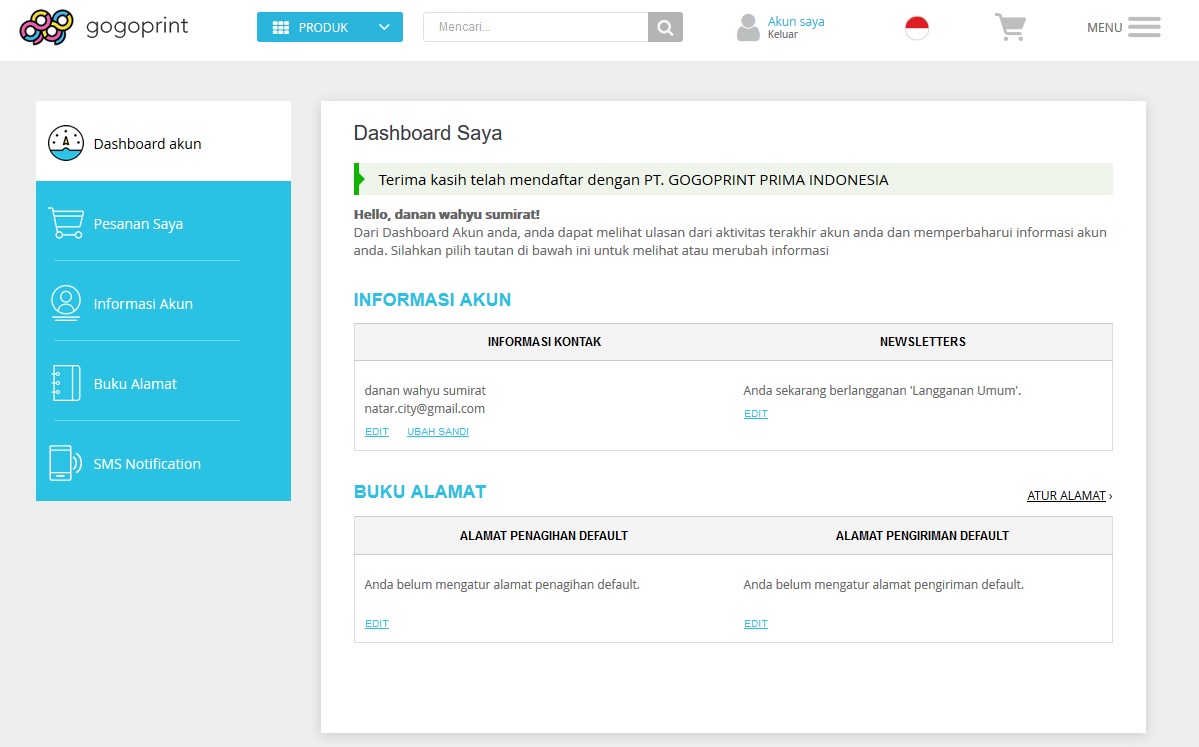Click the Akun saya profile avatar icon
Image resolution: width=1199 pixels, height=747 pixels.
[748, 27]
